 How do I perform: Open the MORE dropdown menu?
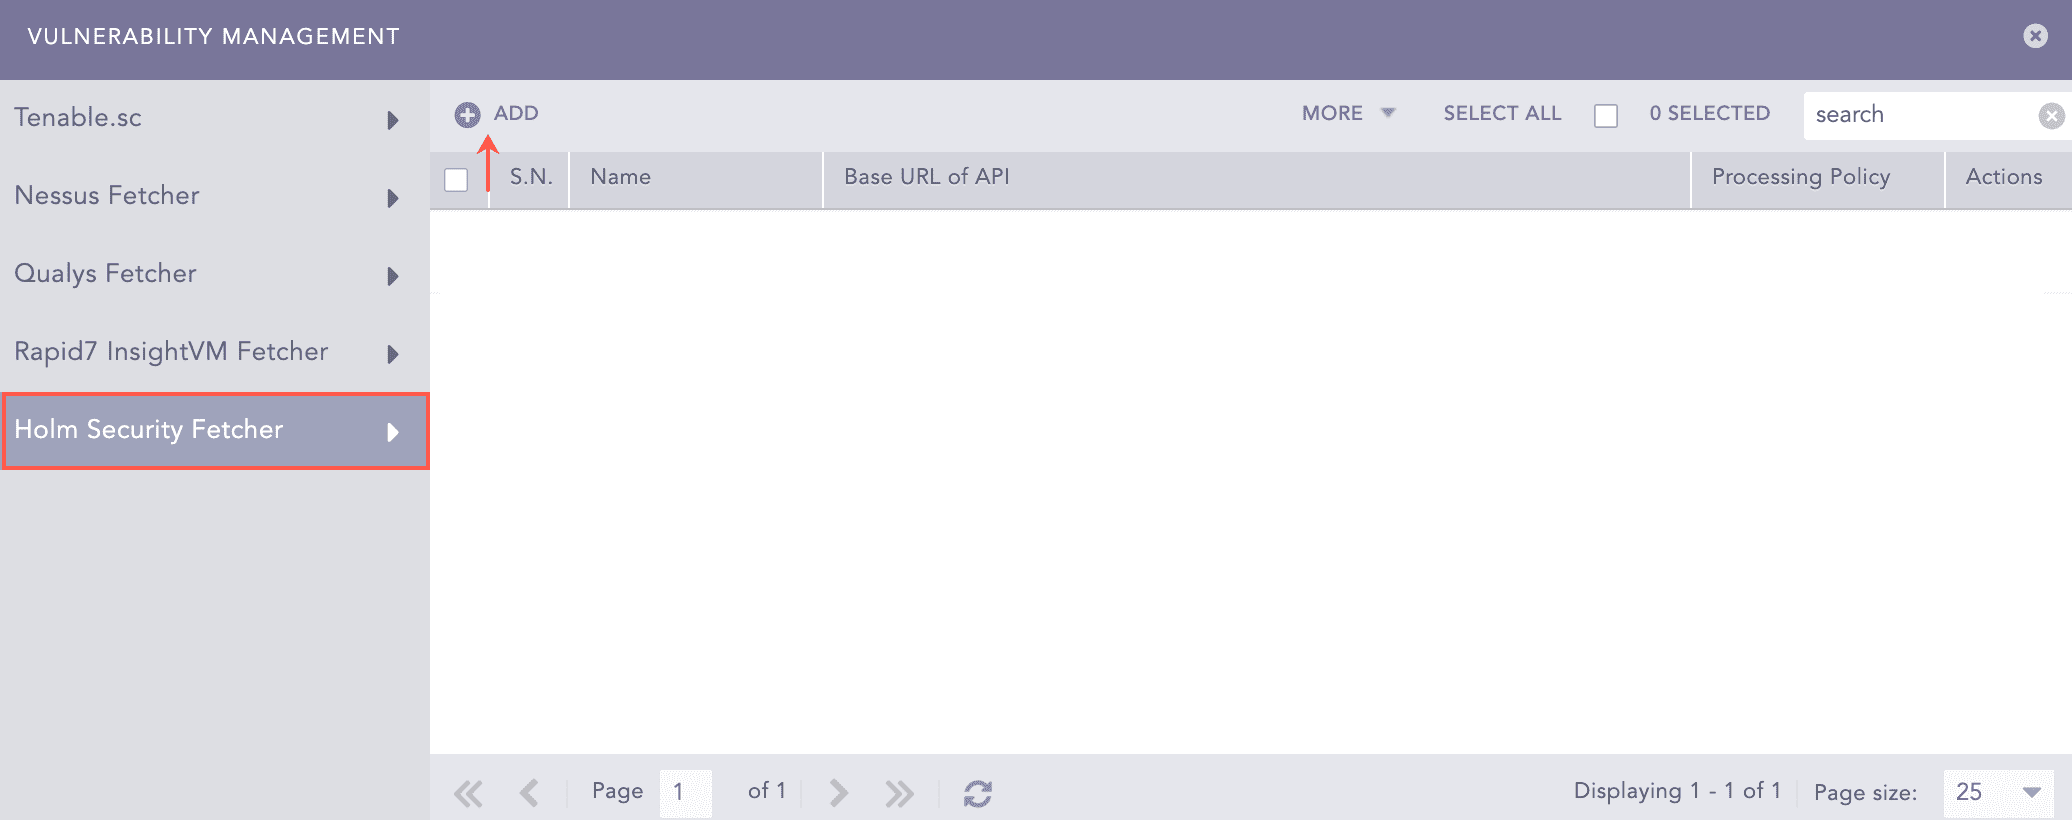pyautogui.click(x=1347, y=114)
